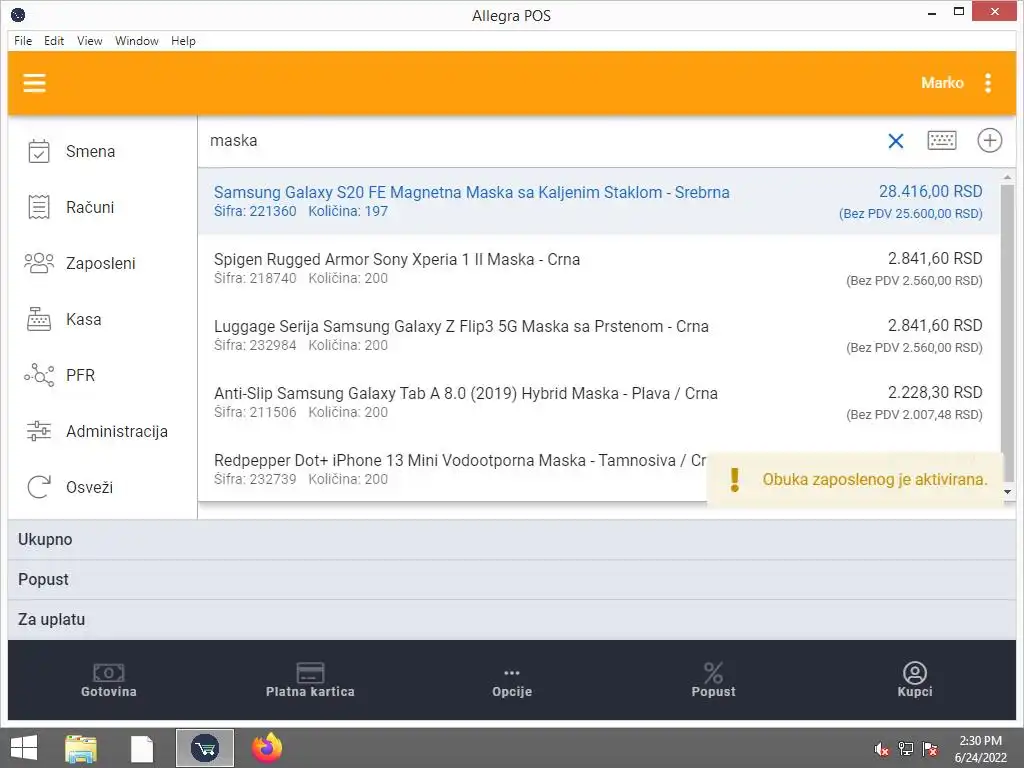This screenshot has width=1024, height=768.
Task: Click Šifra: 218740 text
Action: pyautogui.click(x=255, y=278)
